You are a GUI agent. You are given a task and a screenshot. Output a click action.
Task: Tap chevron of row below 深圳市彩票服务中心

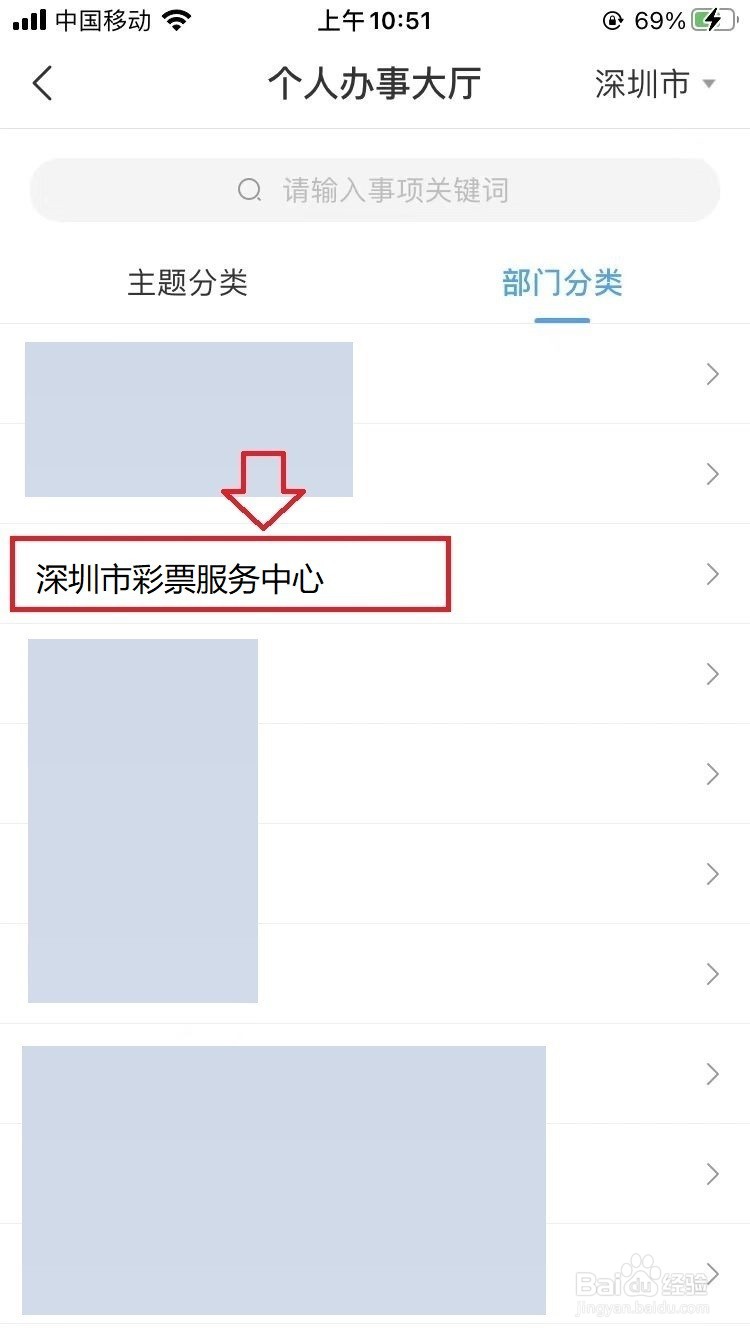713,674
